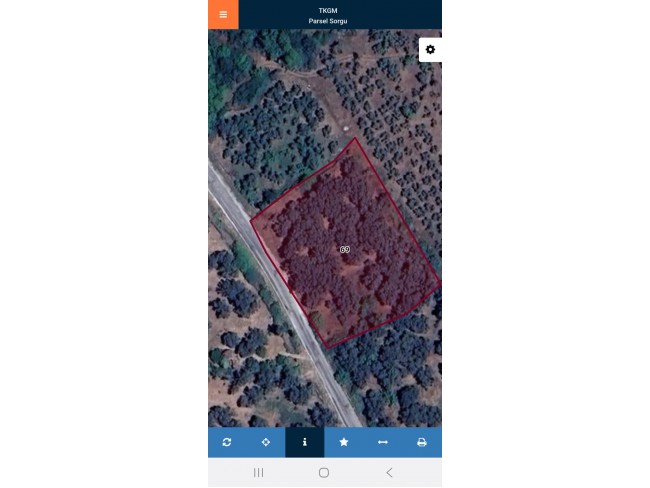The width and height of the screenshot is (650, 488).
Task: Click southernmost vertex of red parcel outline
Action: point(327,348)
